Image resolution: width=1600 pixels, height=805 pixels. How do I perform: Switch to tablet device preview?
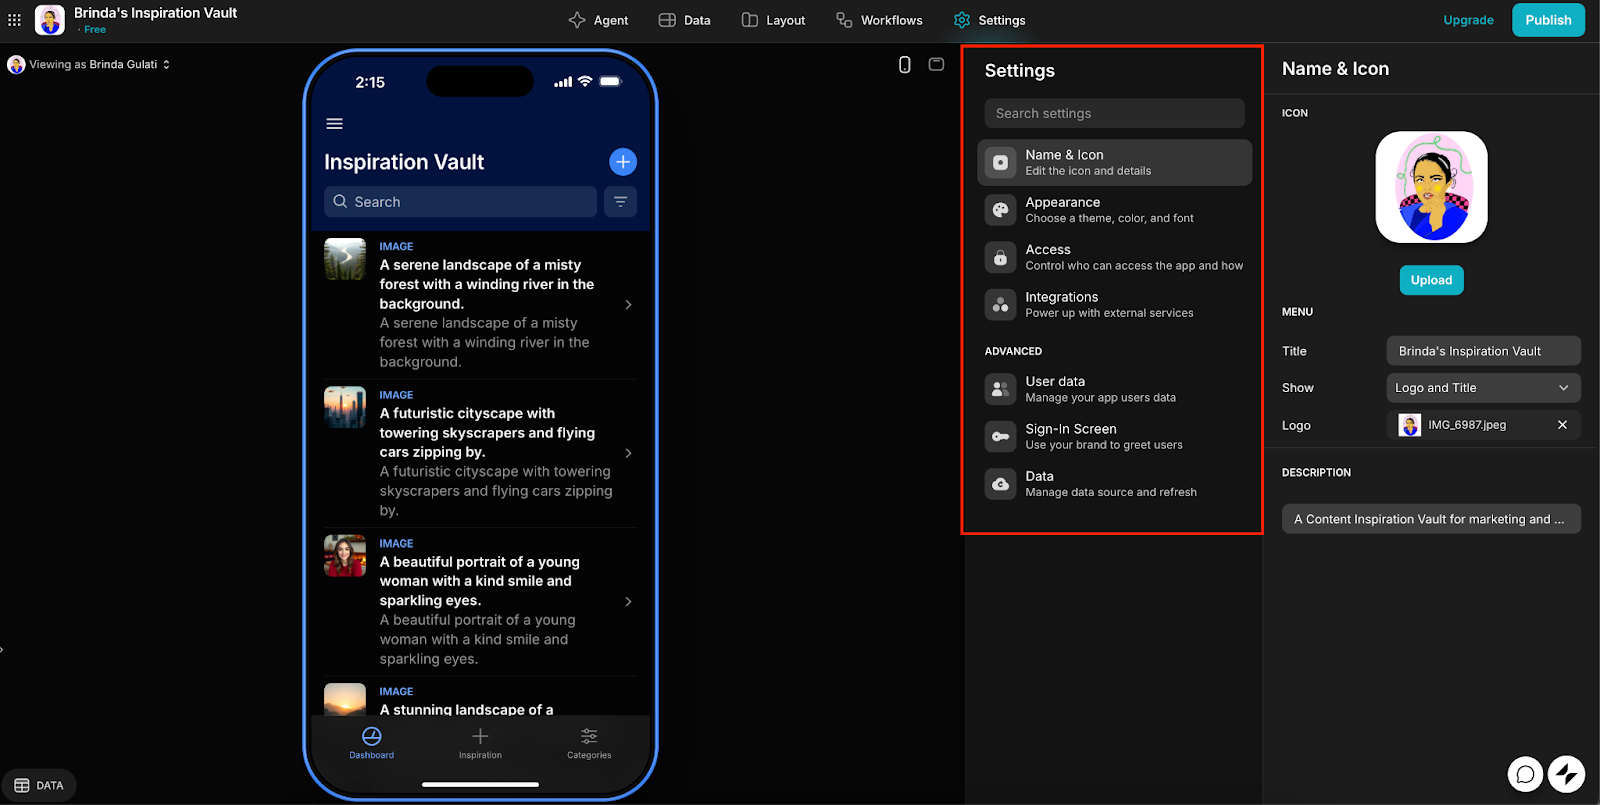click(936, 65)
